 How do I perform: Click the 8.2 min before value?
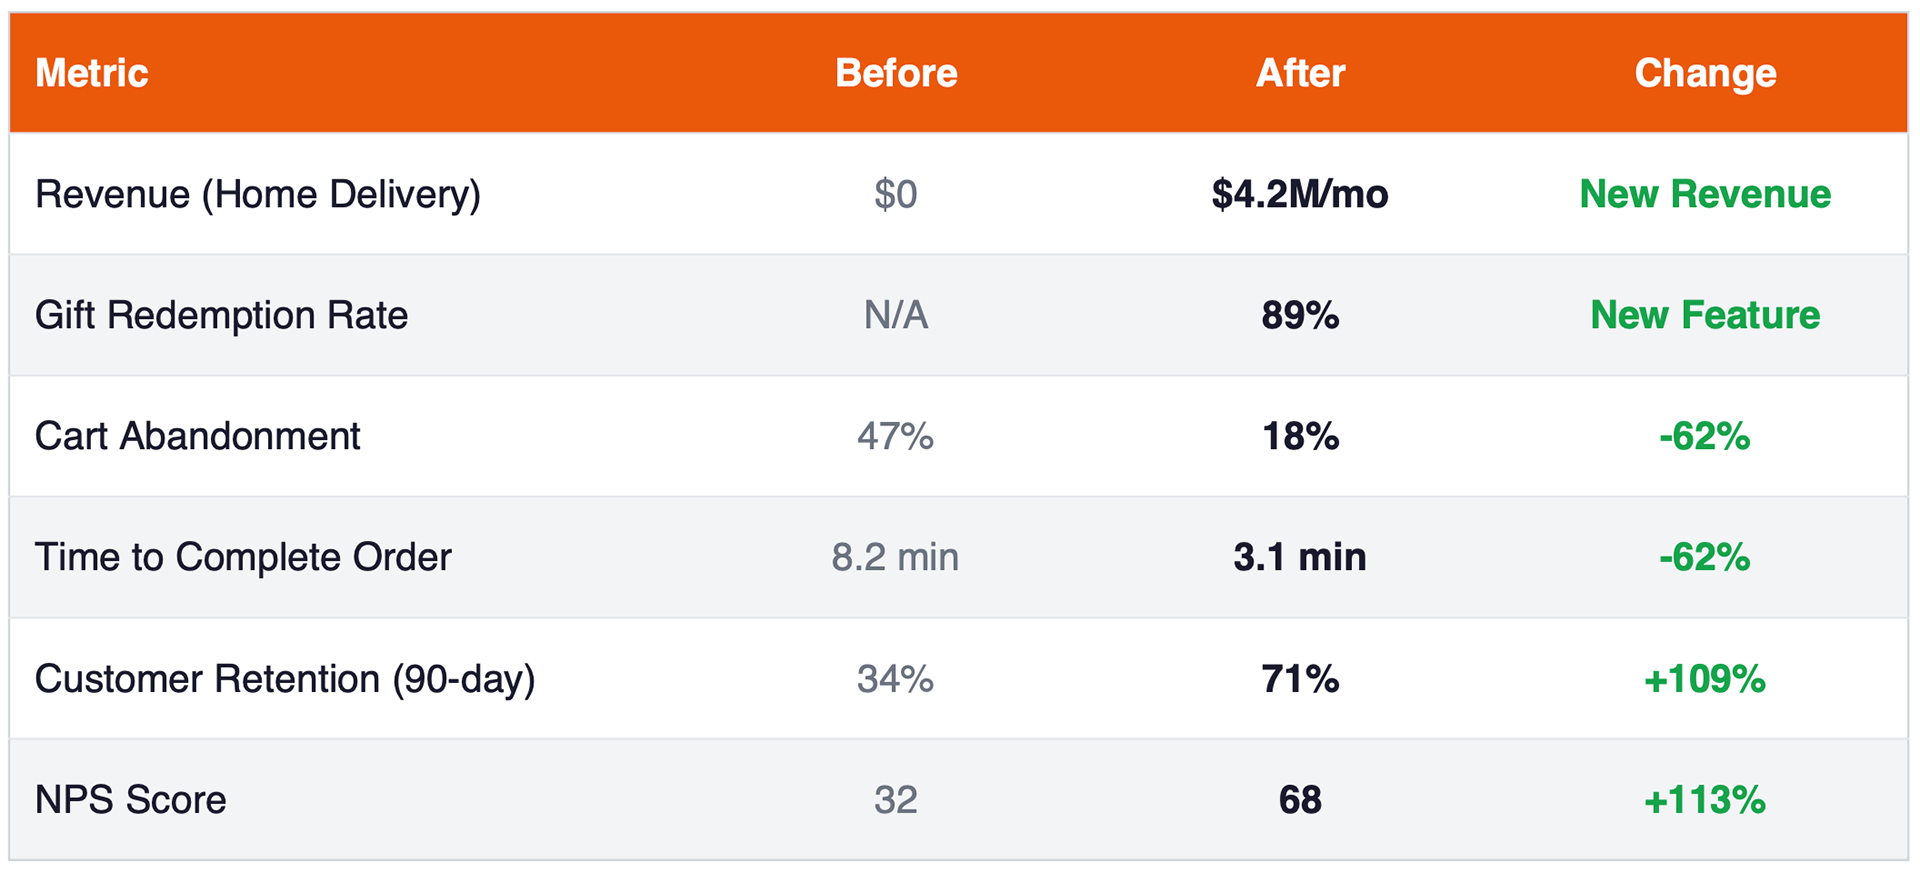tap(895, 557)
